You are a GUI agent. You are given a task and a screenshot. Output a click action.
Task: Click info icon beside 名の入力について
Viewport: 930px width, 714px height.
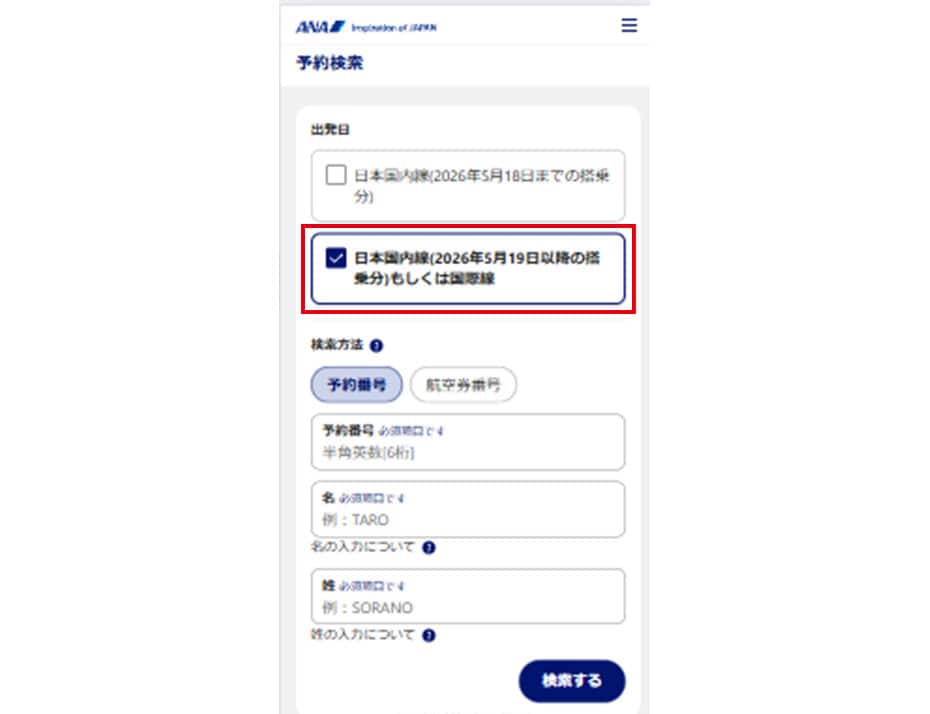(x=428, y=547)
